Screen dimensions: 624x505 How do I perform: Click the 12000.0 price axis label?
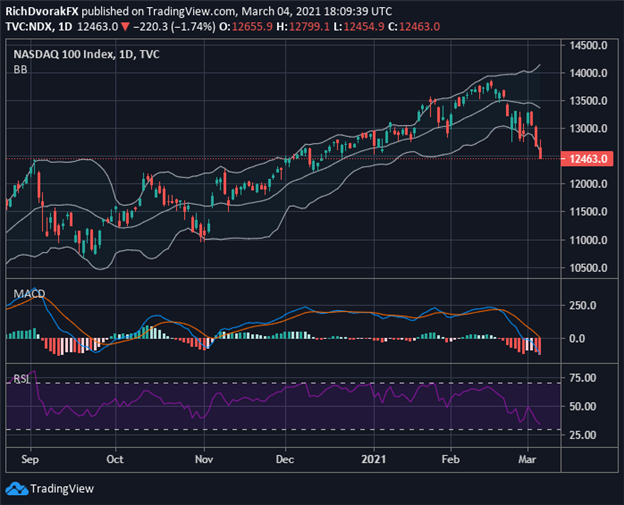[588, 184]
